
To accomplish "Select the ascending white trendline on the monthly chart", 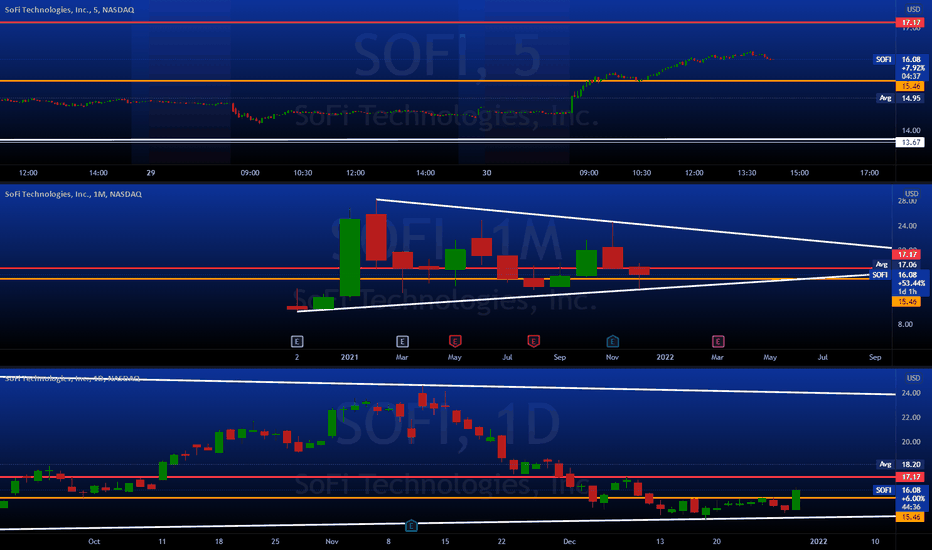I will (x=582, y=293).
